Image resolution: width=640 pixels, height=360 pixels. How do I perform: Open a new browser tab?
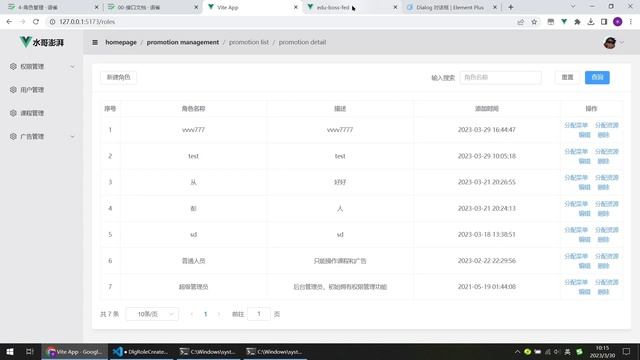(x=511, y=7)
